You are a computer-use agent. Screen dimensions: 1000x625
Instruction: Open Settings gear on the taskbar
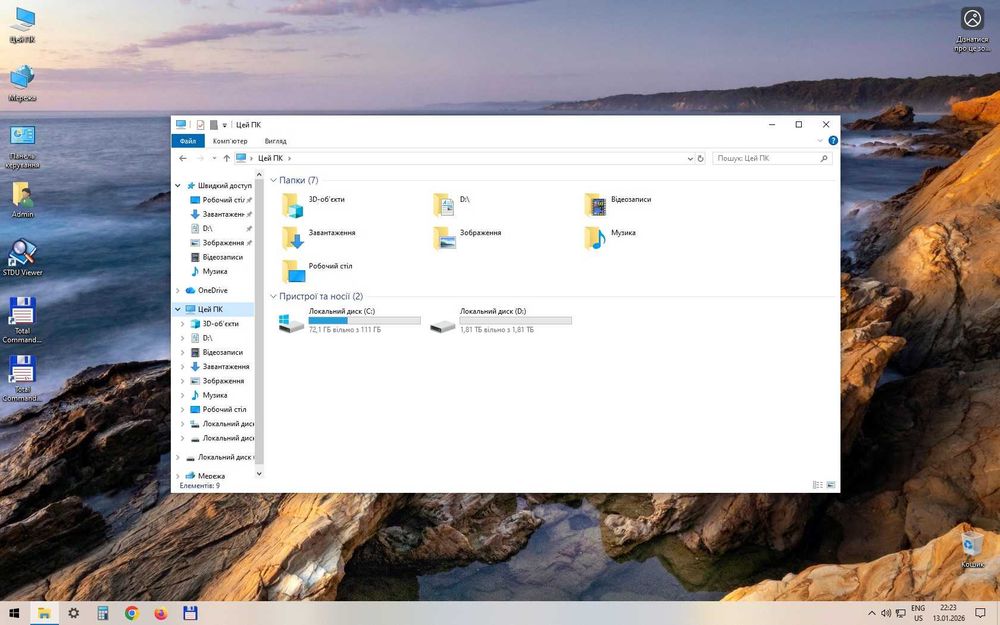pos(74,613)
